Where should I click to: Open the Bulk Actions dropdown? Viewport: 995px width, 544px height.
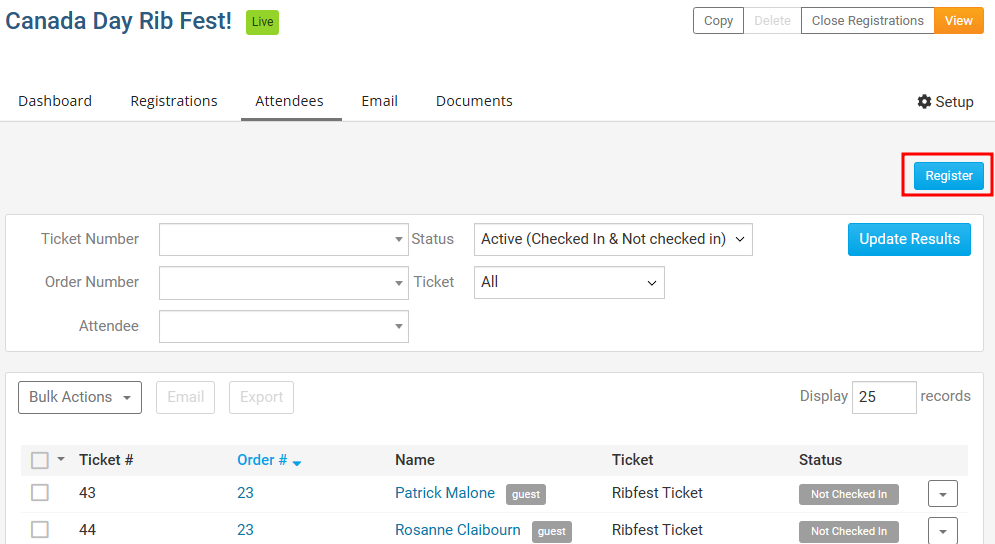click(80, 397)
